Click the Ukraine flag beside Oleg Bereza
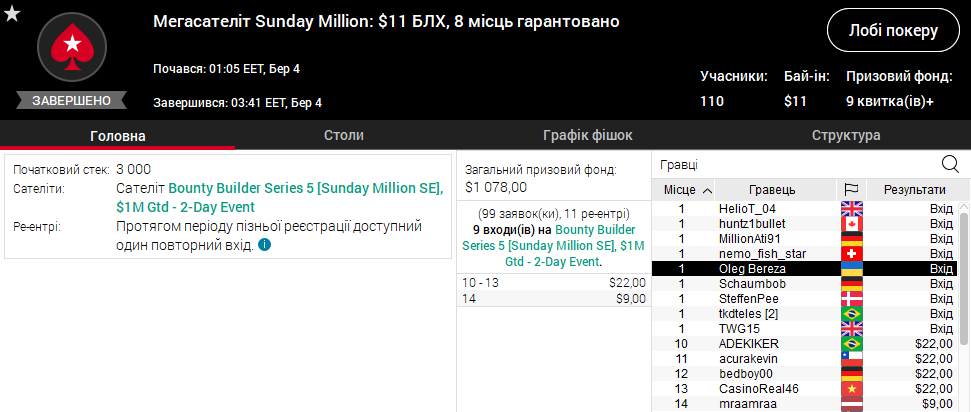 pos(851,269)
